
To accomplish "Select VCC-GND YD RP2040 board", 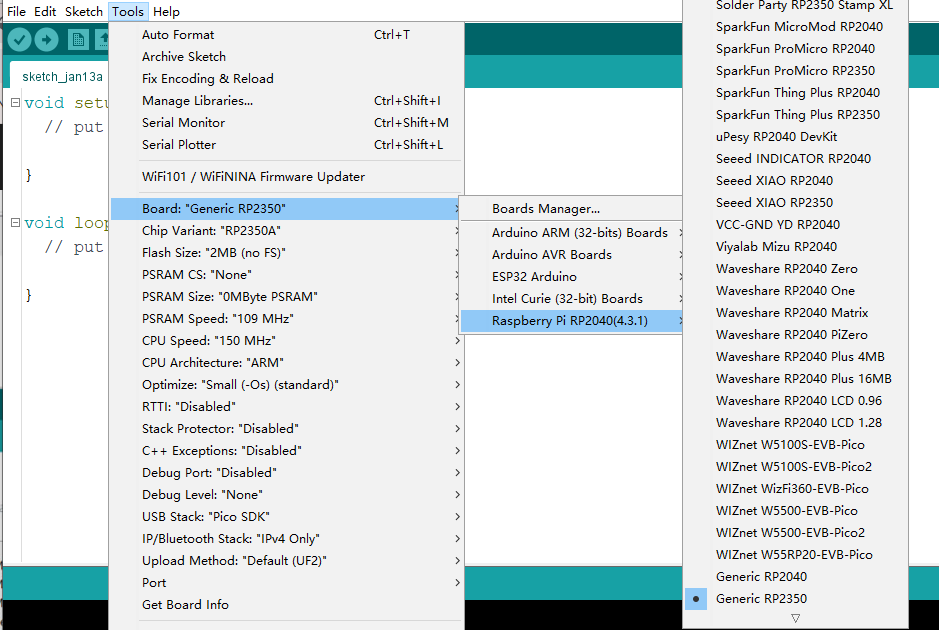I will [x=796, y=225].
